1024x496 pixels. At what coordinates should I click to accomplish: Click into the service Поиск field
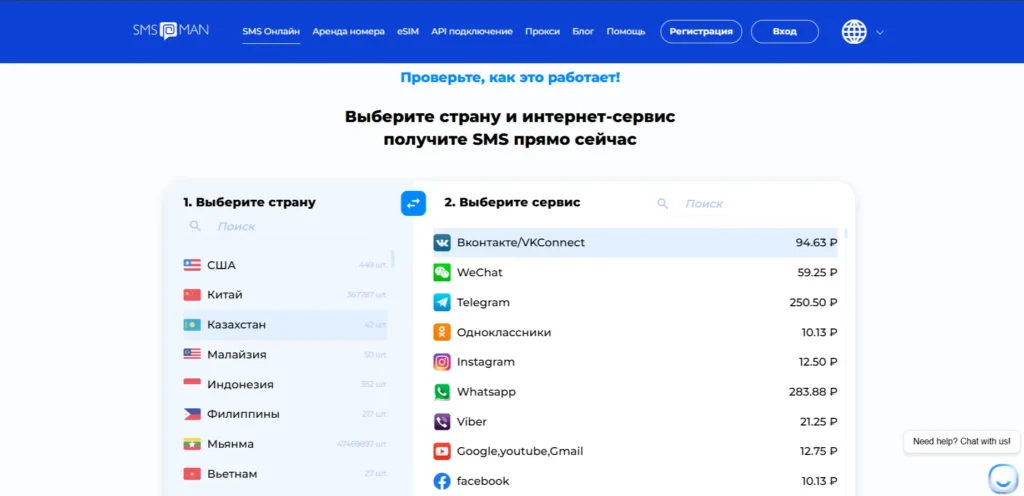(707, 204)
